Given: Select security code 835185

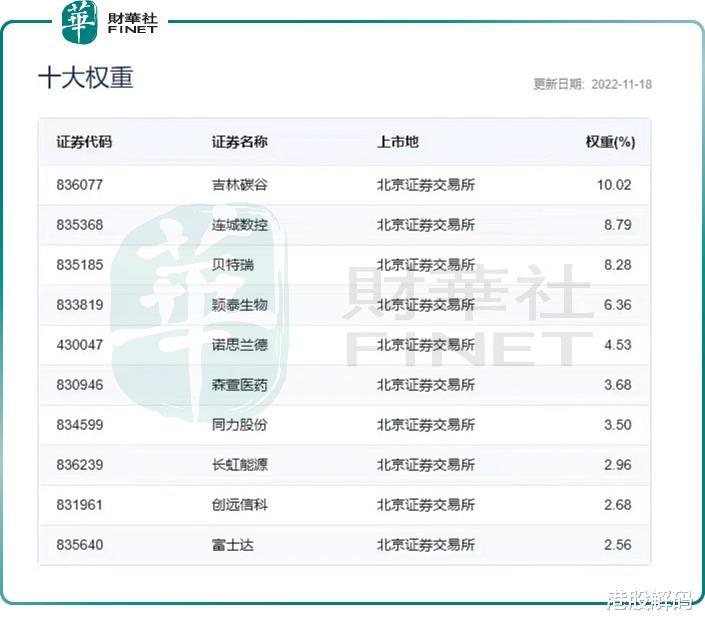Looking at the screenshot, I should tap(80, 265).
